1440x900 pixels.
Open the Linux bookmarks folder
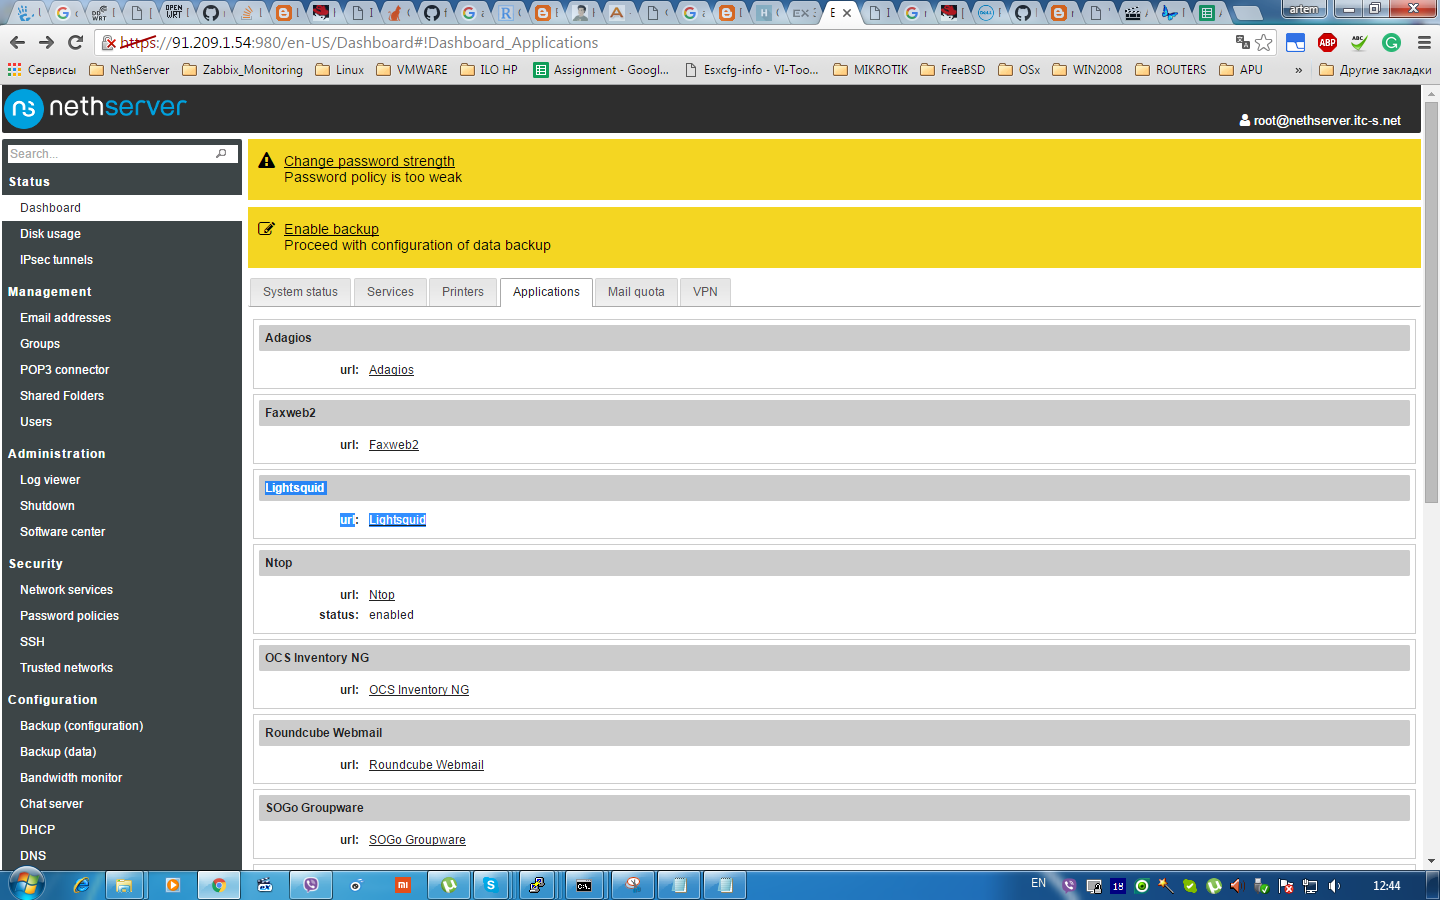click(339, 70)
